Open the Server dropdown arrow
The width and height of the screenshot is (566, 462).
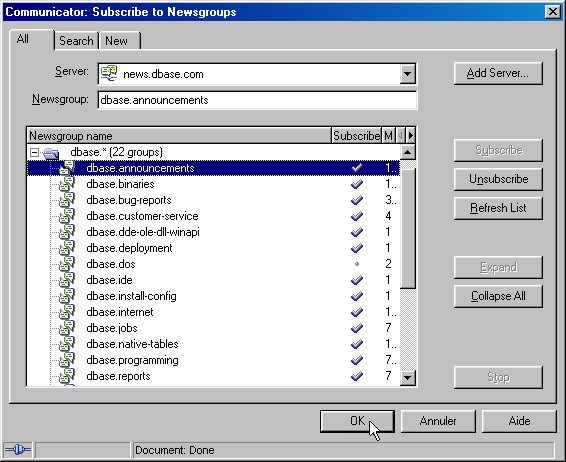point(408,74)
